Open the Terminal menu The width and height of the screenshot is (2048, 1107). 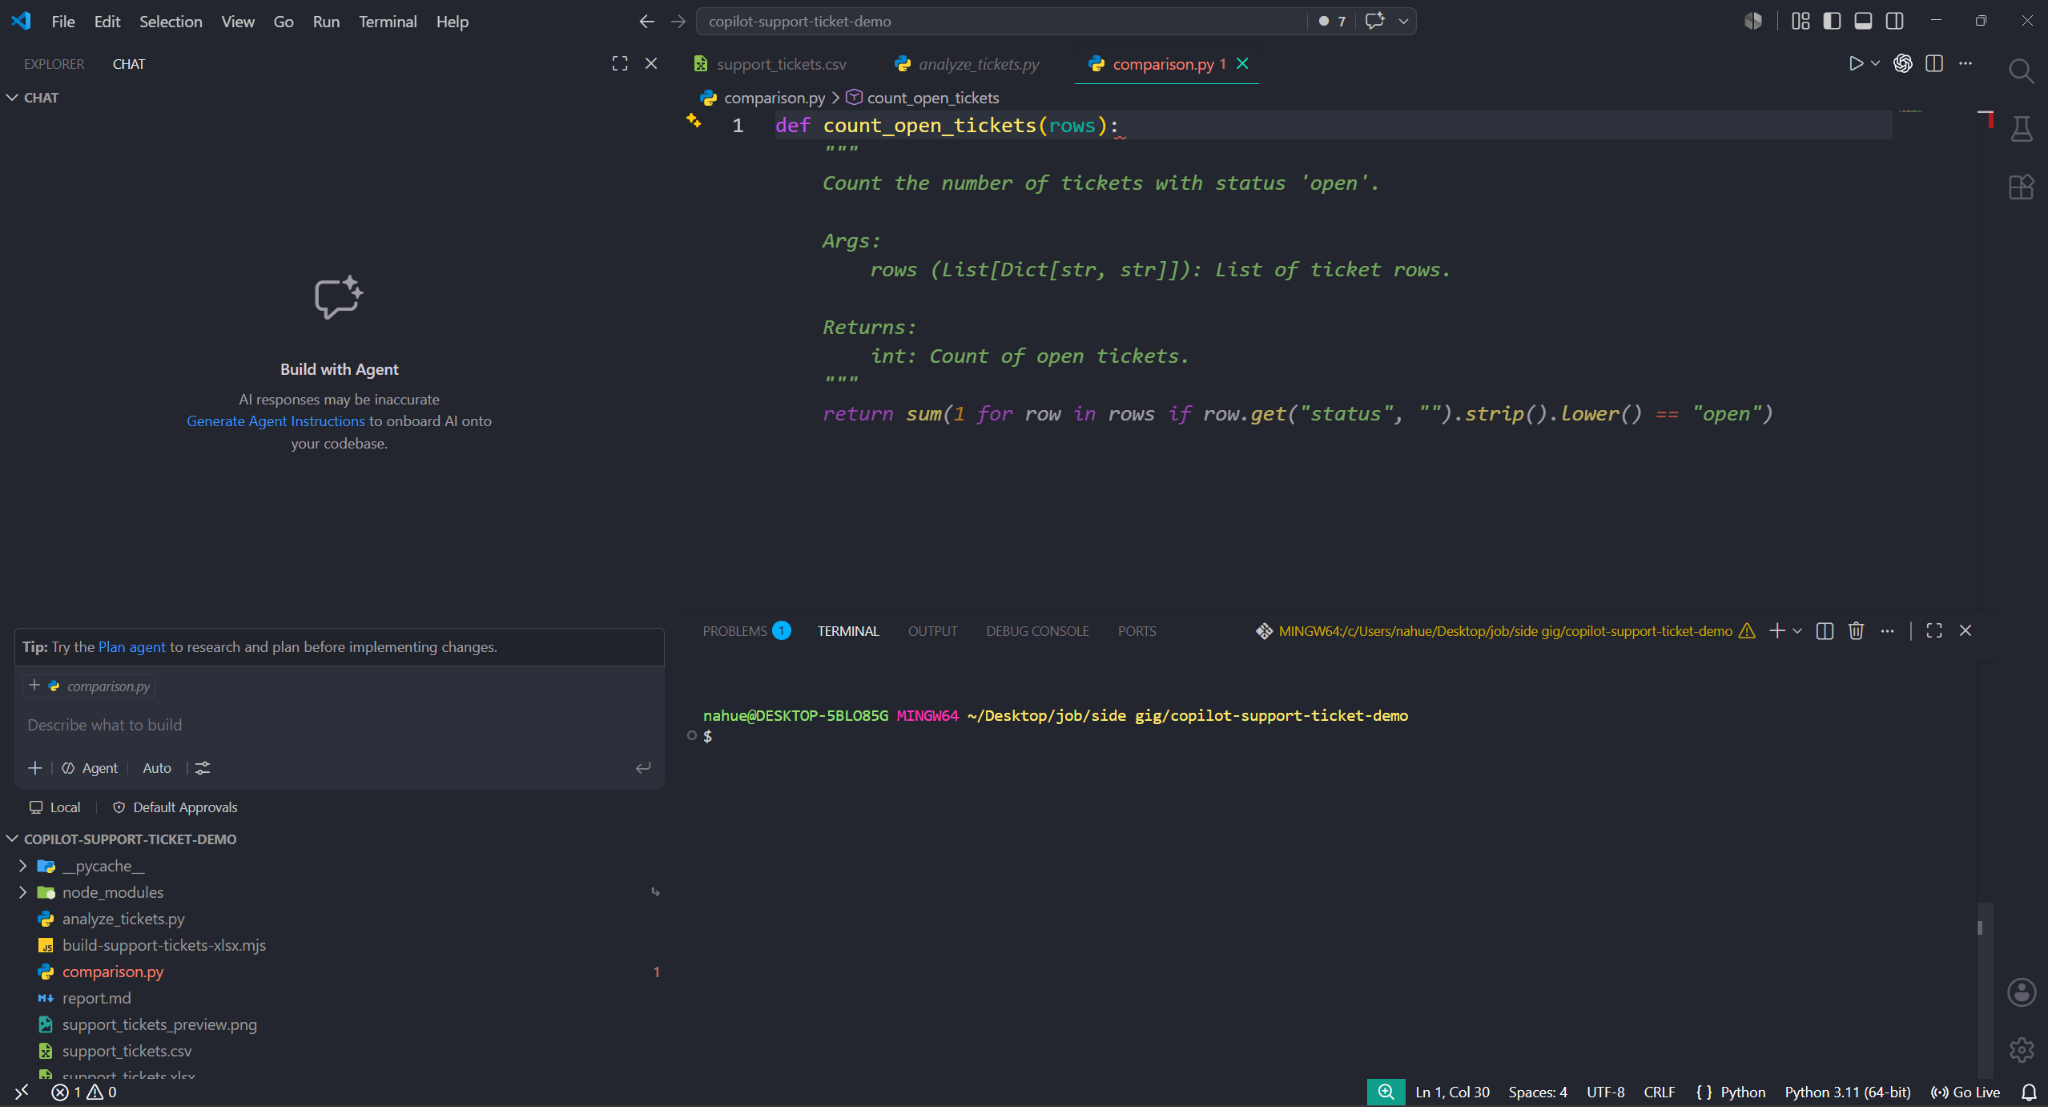click(x=388, y=21)
